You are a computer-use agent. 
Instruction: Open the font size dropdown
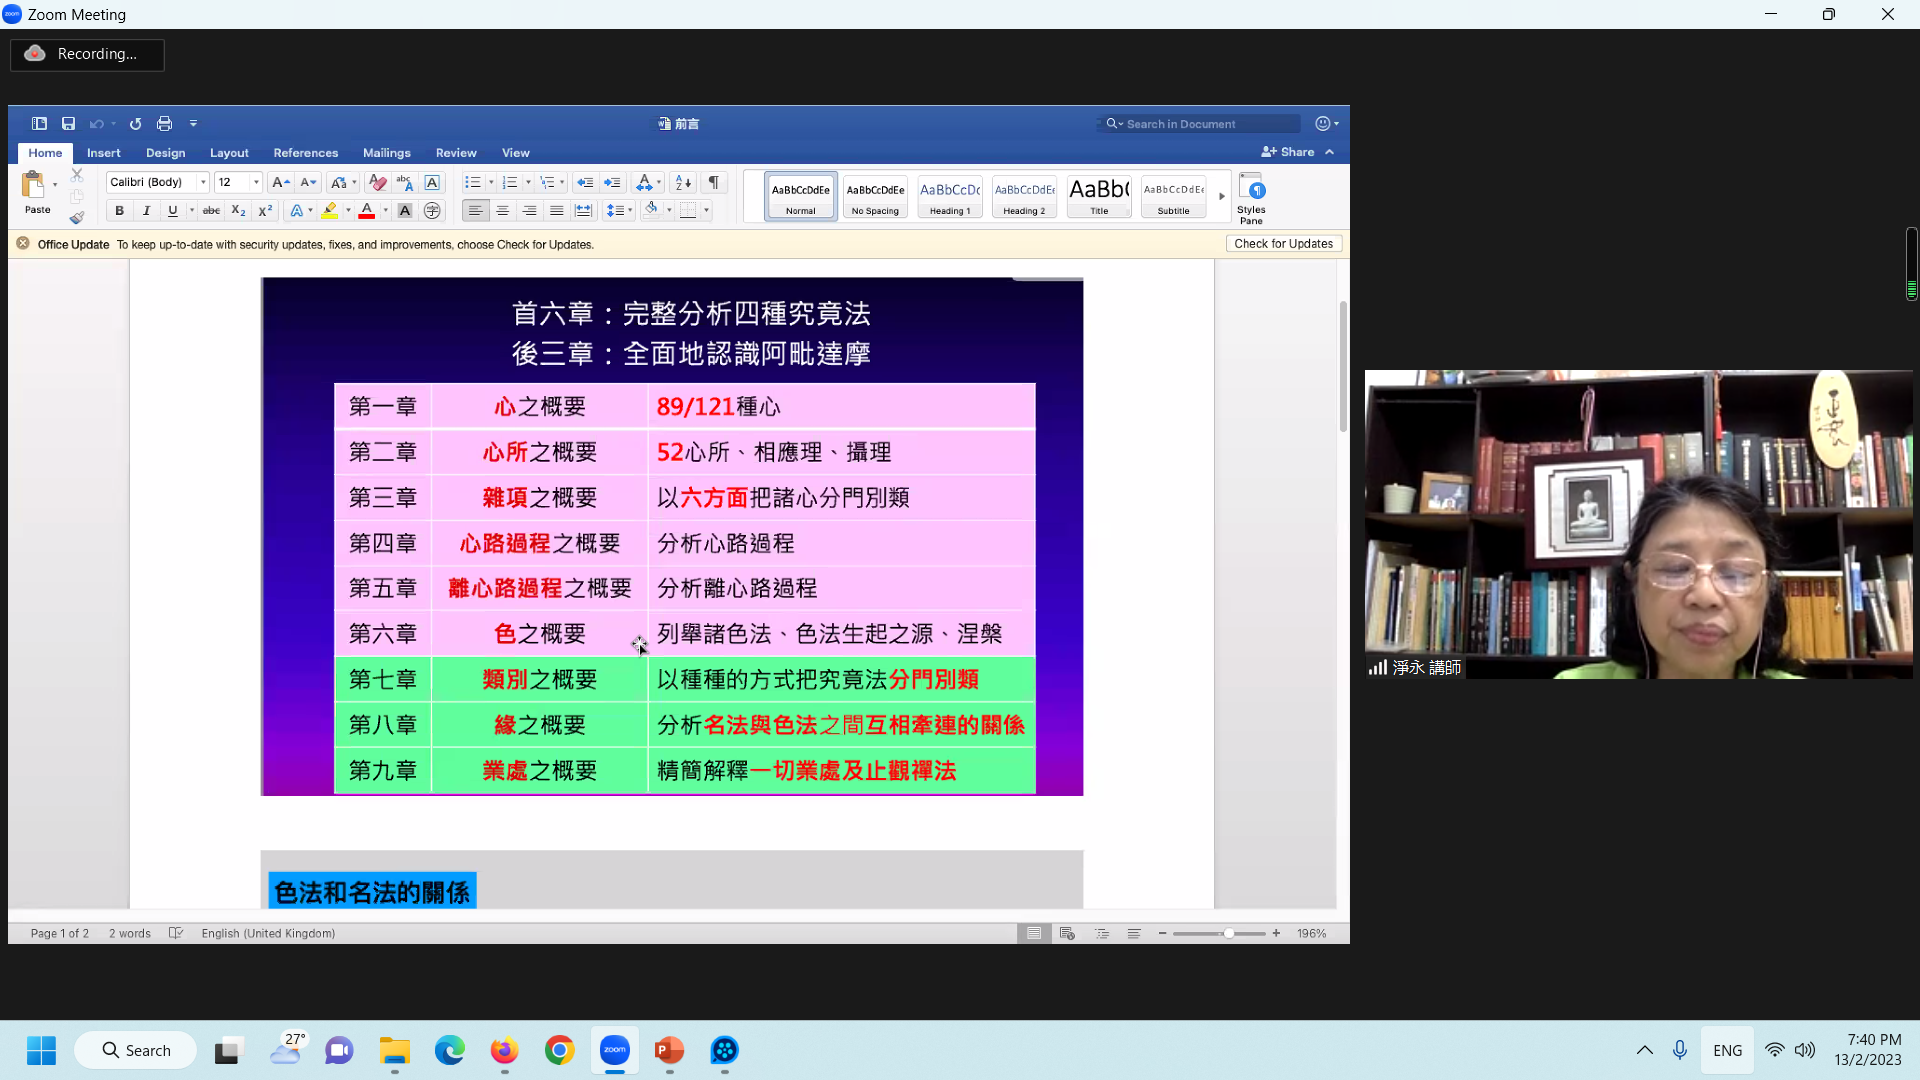[x=256, y=182]
